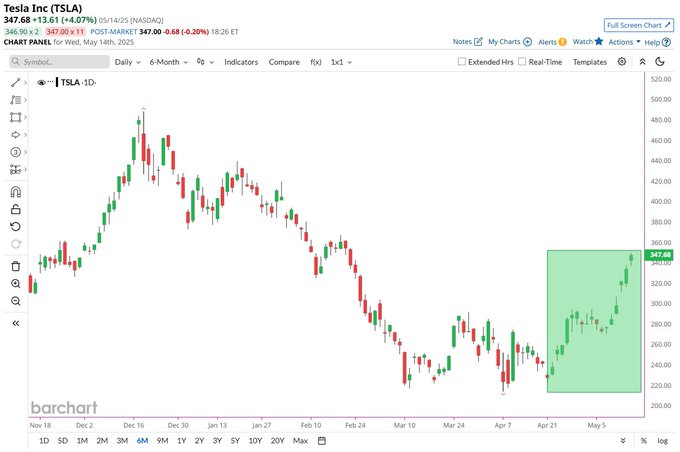The image size is (680, 452).
Task: Open the My Charts link
Action: (x=504, y=42)
